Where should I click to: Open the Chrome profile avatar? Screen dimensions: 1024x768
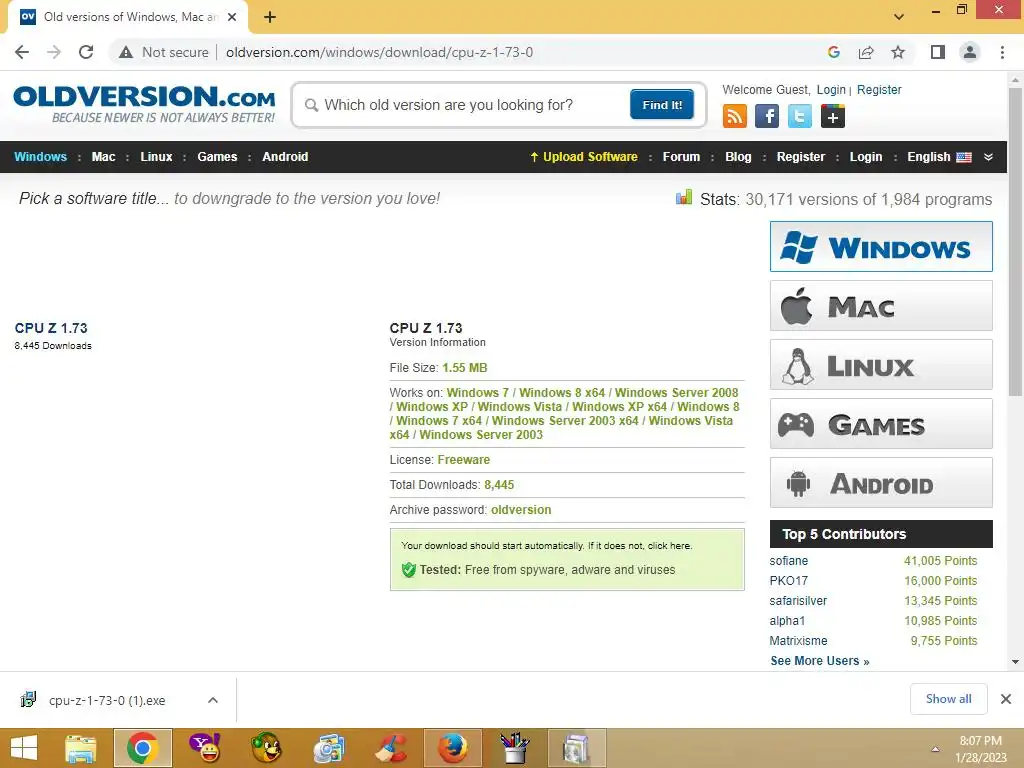click(x=970, y=52)
